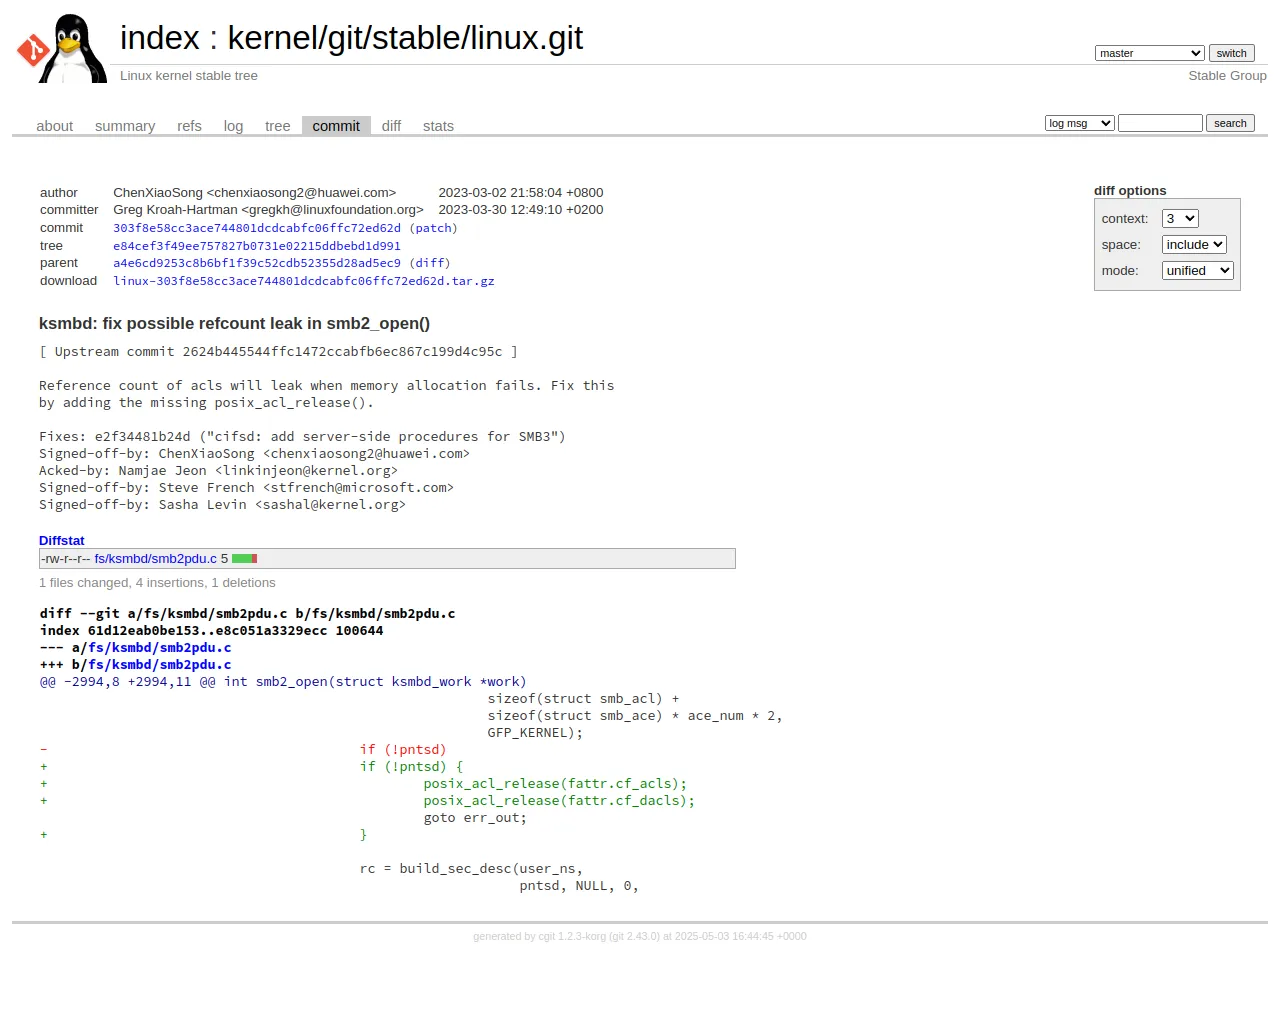This screenshot has height=1024, width=1280.
Task: Go to the stats tab
Action: point(438,126)
